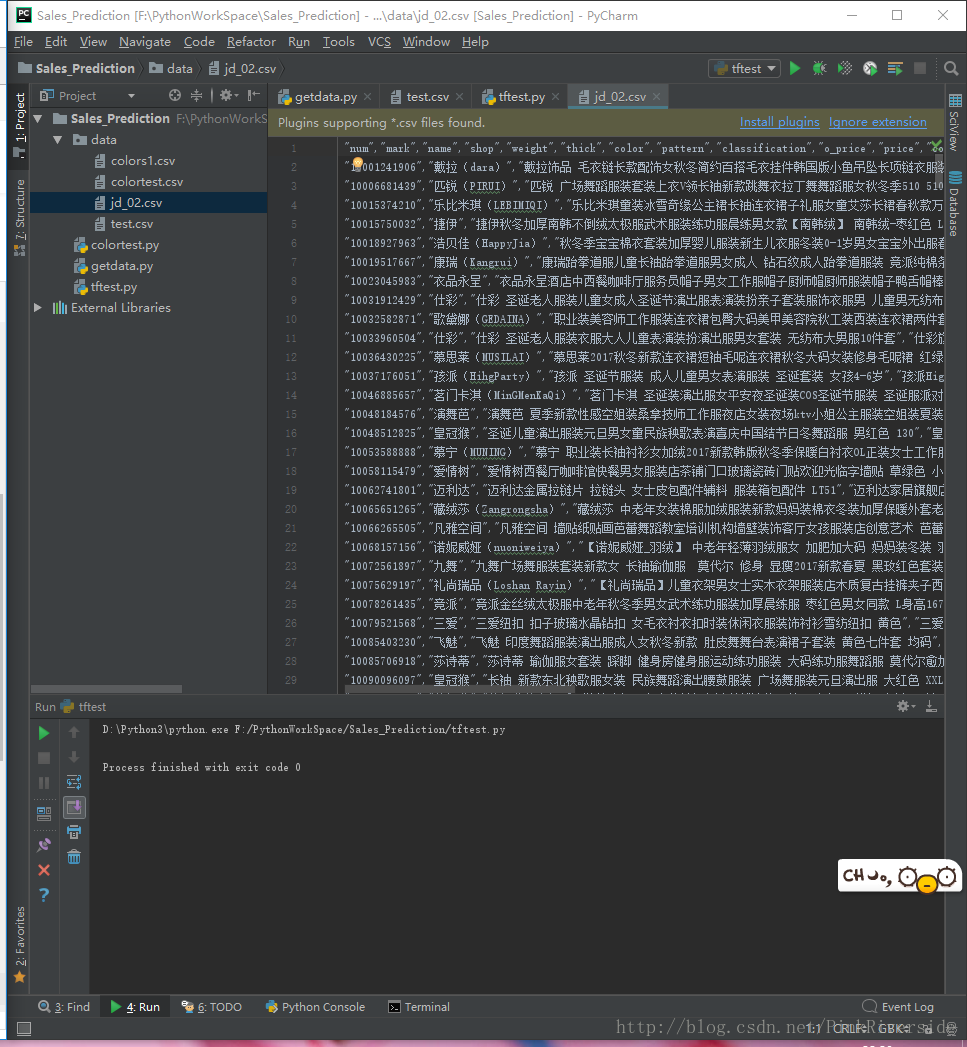
Task: Click the restore layout icon in Run panel
Action: (44, 813)
